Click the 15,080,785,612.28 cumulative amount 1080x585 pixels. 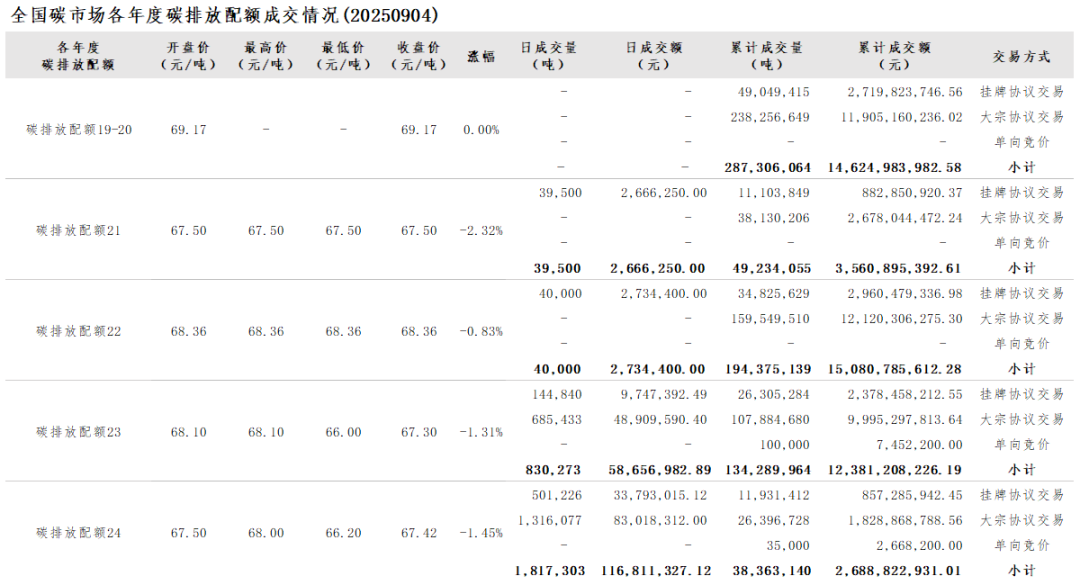pos(894,369)
